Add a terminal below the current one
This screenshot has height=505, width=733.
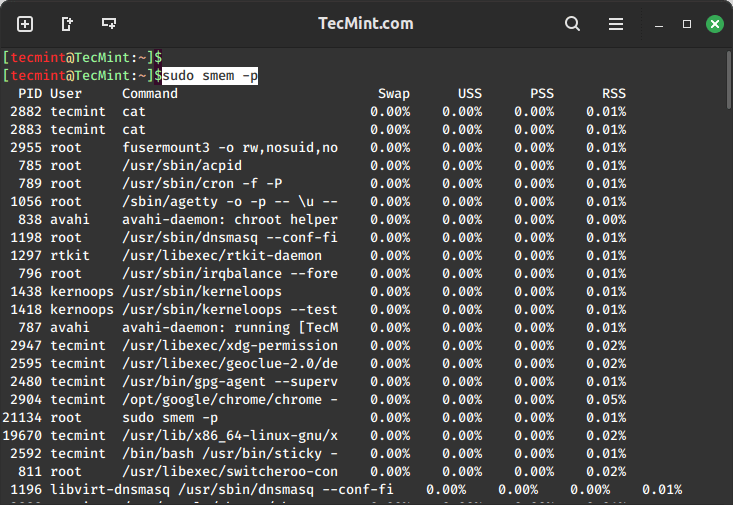coord(109,23)
